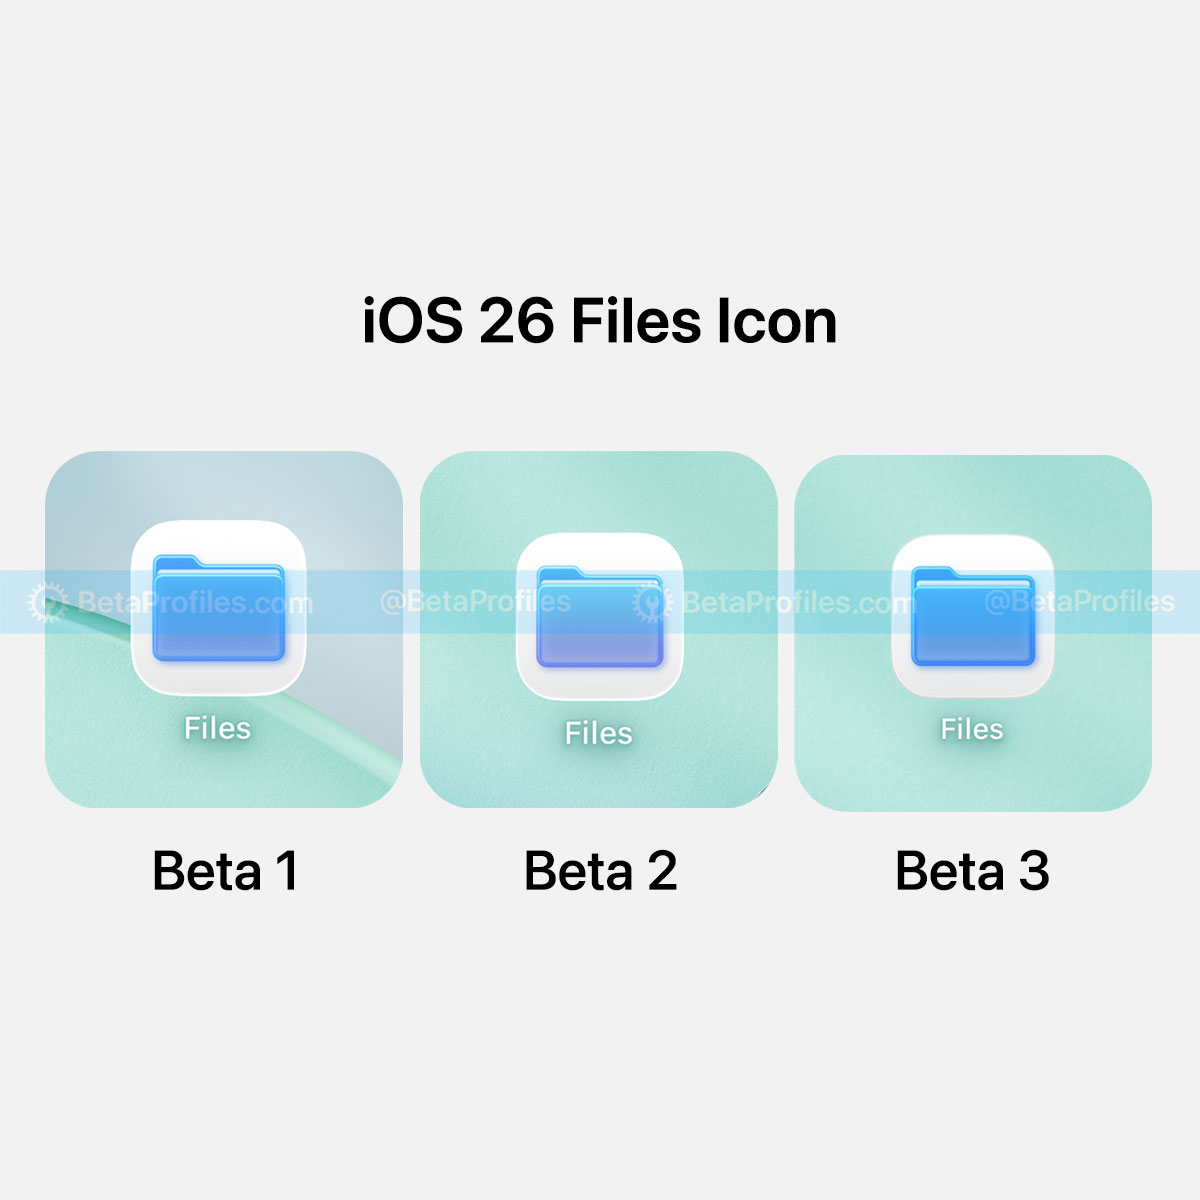Click the iOS 26 Files Icon heading
This screenshot has width=1200, height=1200.
coord(599,322)
